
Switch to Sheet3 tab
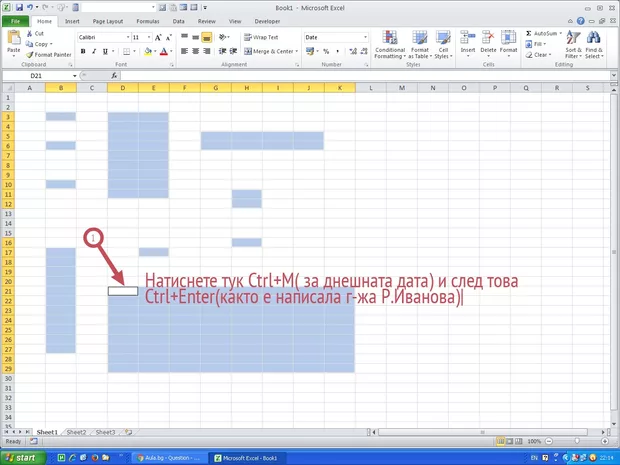(105, 432)
